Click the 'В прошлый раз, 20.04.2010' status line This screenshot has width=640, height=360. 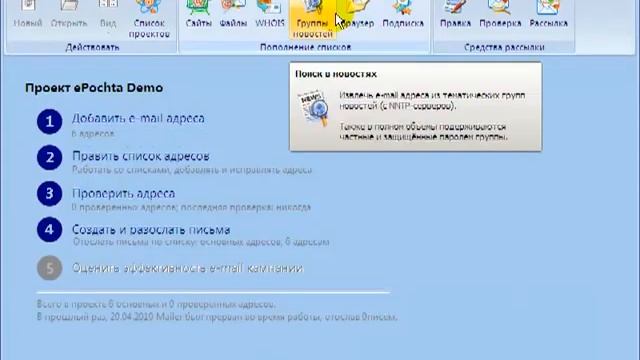pyautogui.click(x=217, y=317)
